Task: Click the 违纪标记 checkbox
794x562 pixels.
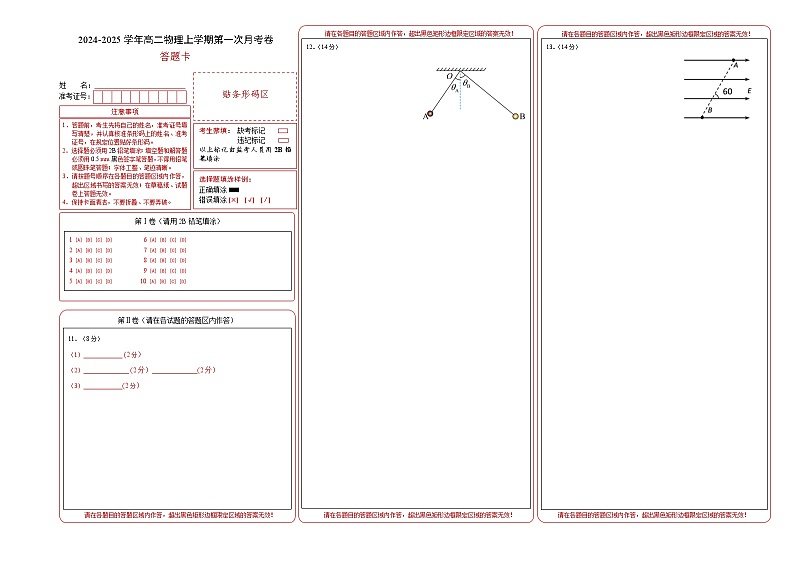Action: coord(283,140)
